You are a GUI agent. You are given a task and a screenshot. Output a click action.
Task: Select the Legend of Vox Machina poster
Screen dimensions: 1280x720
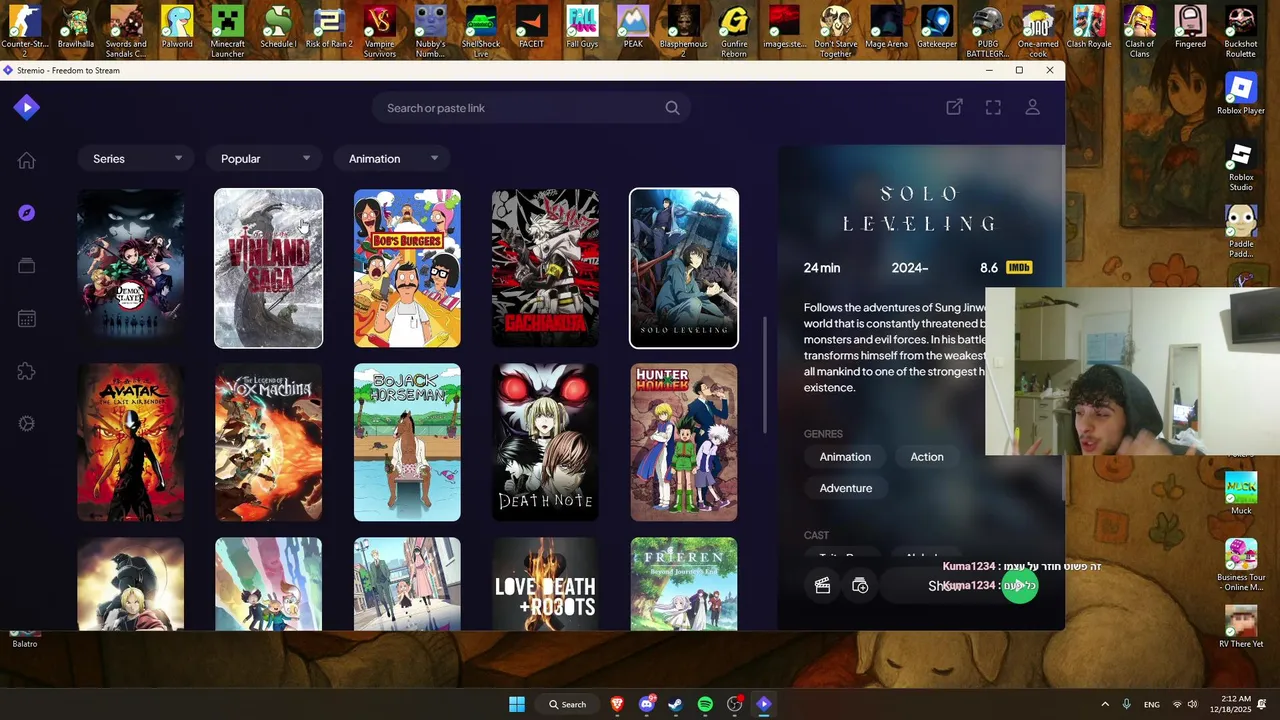pyautogui.click(x=268, y=442)
